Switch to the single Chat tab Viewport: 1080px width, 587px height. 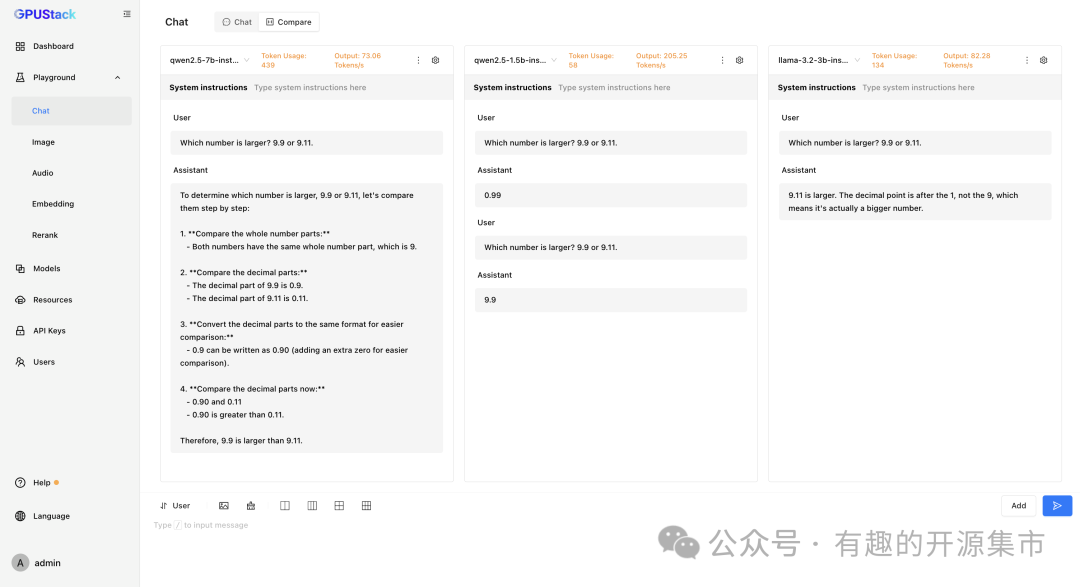coord(237,22)
